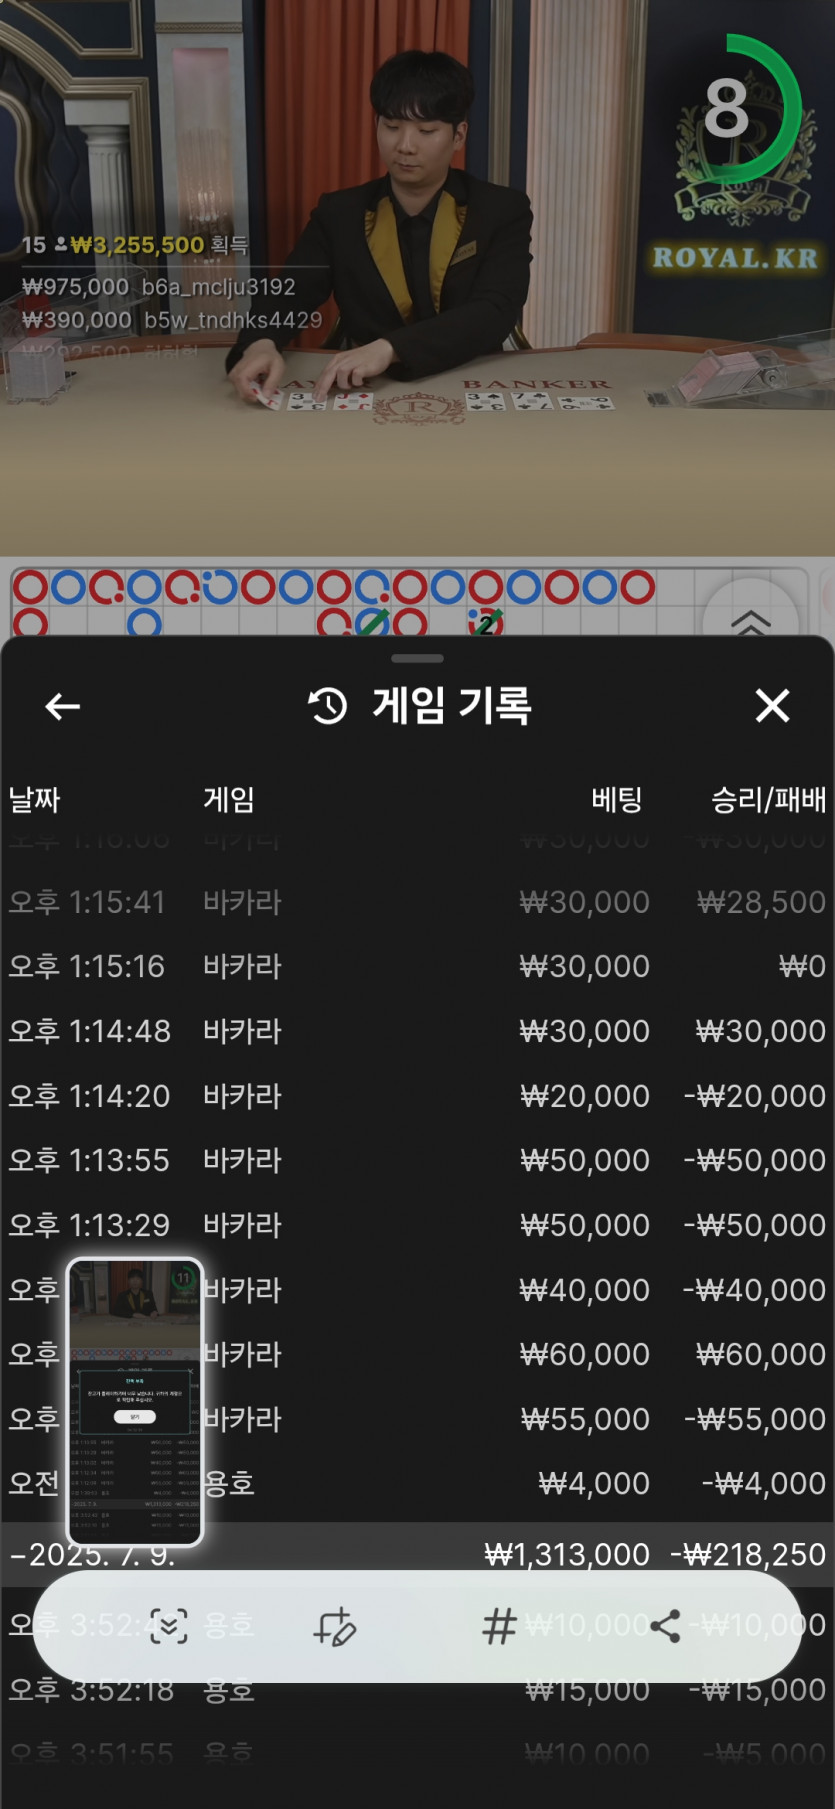Screen dimensions: 835x1809
Task: Click the -₩20,000 loss amount
Action: click(x=755, y=1096)
